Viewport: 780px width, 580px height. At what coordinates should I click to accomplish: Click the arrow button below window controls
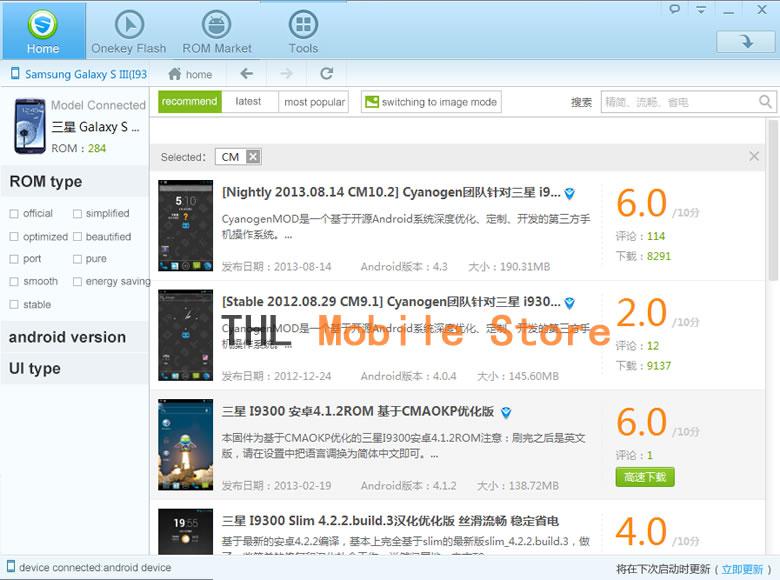(x=746, y=41)
